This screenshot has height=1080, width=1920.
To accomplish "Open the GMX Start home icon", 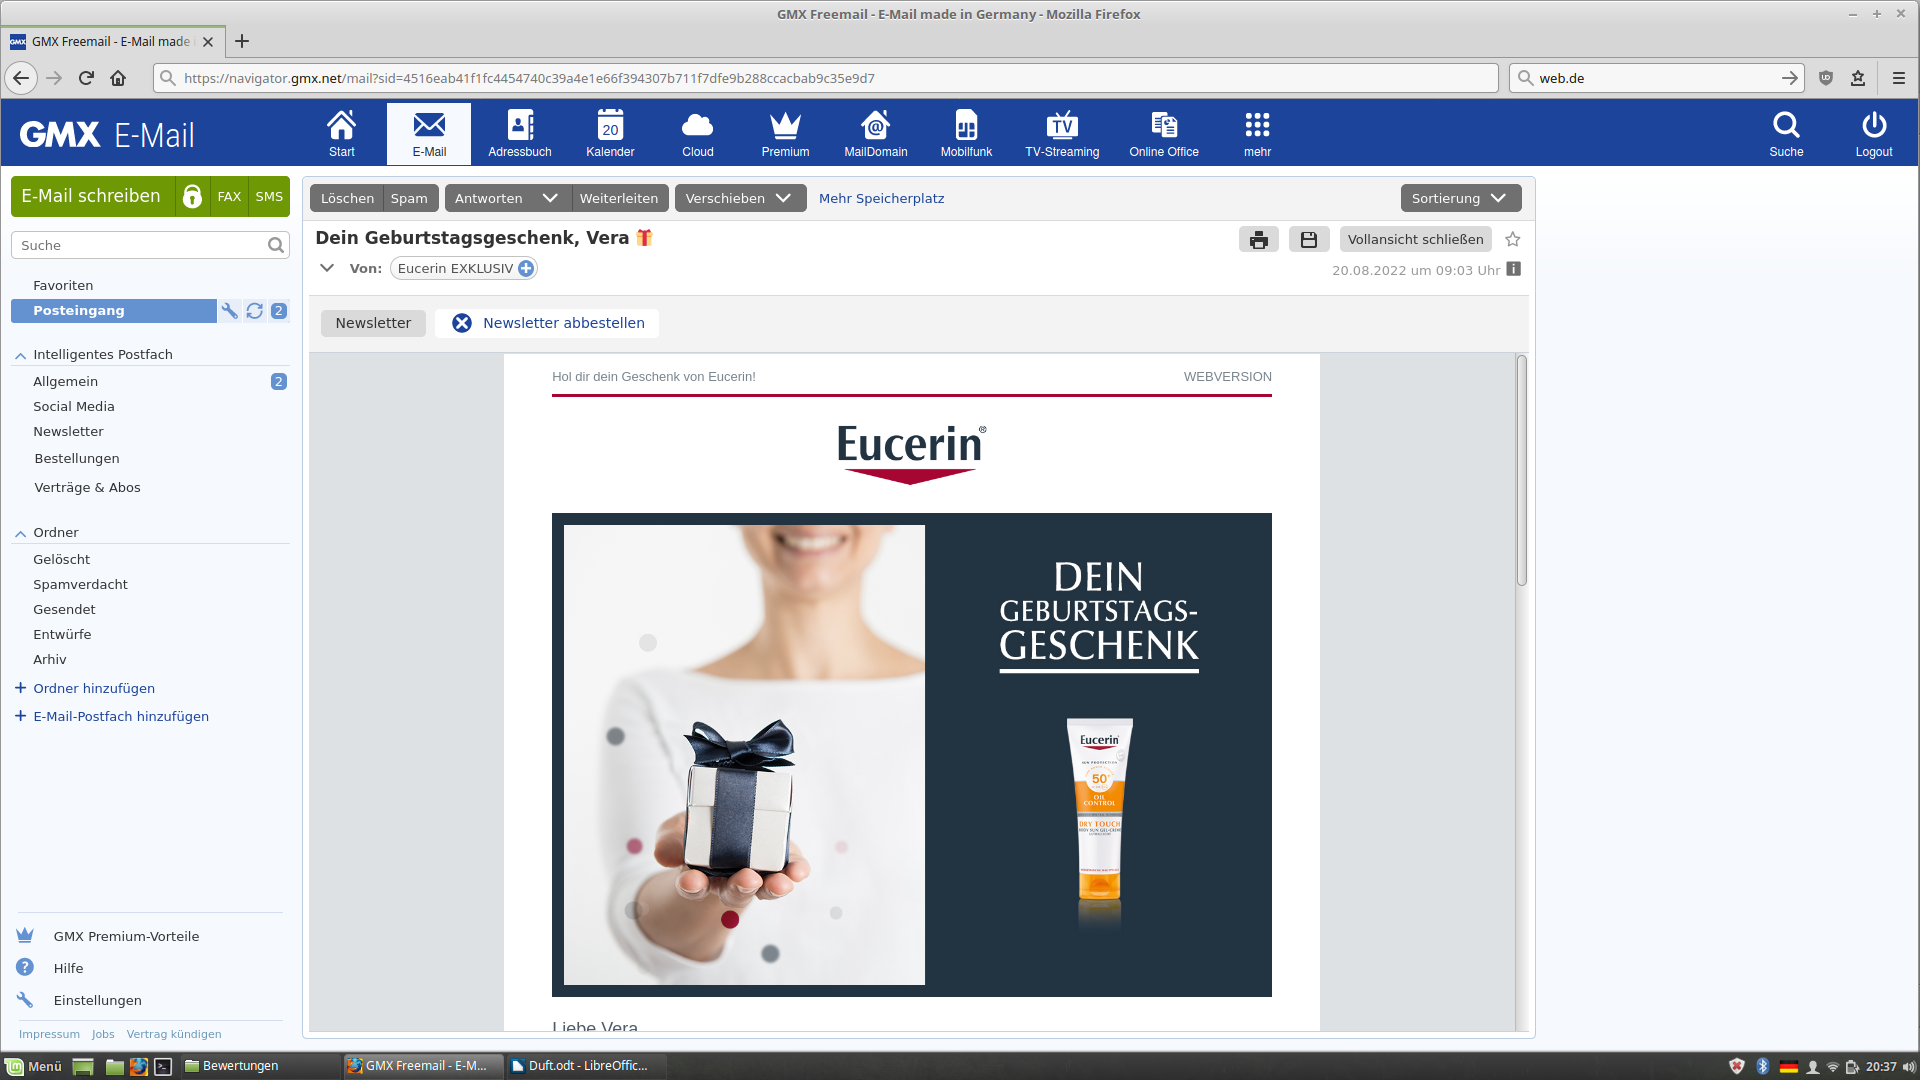I will [341, 133].
